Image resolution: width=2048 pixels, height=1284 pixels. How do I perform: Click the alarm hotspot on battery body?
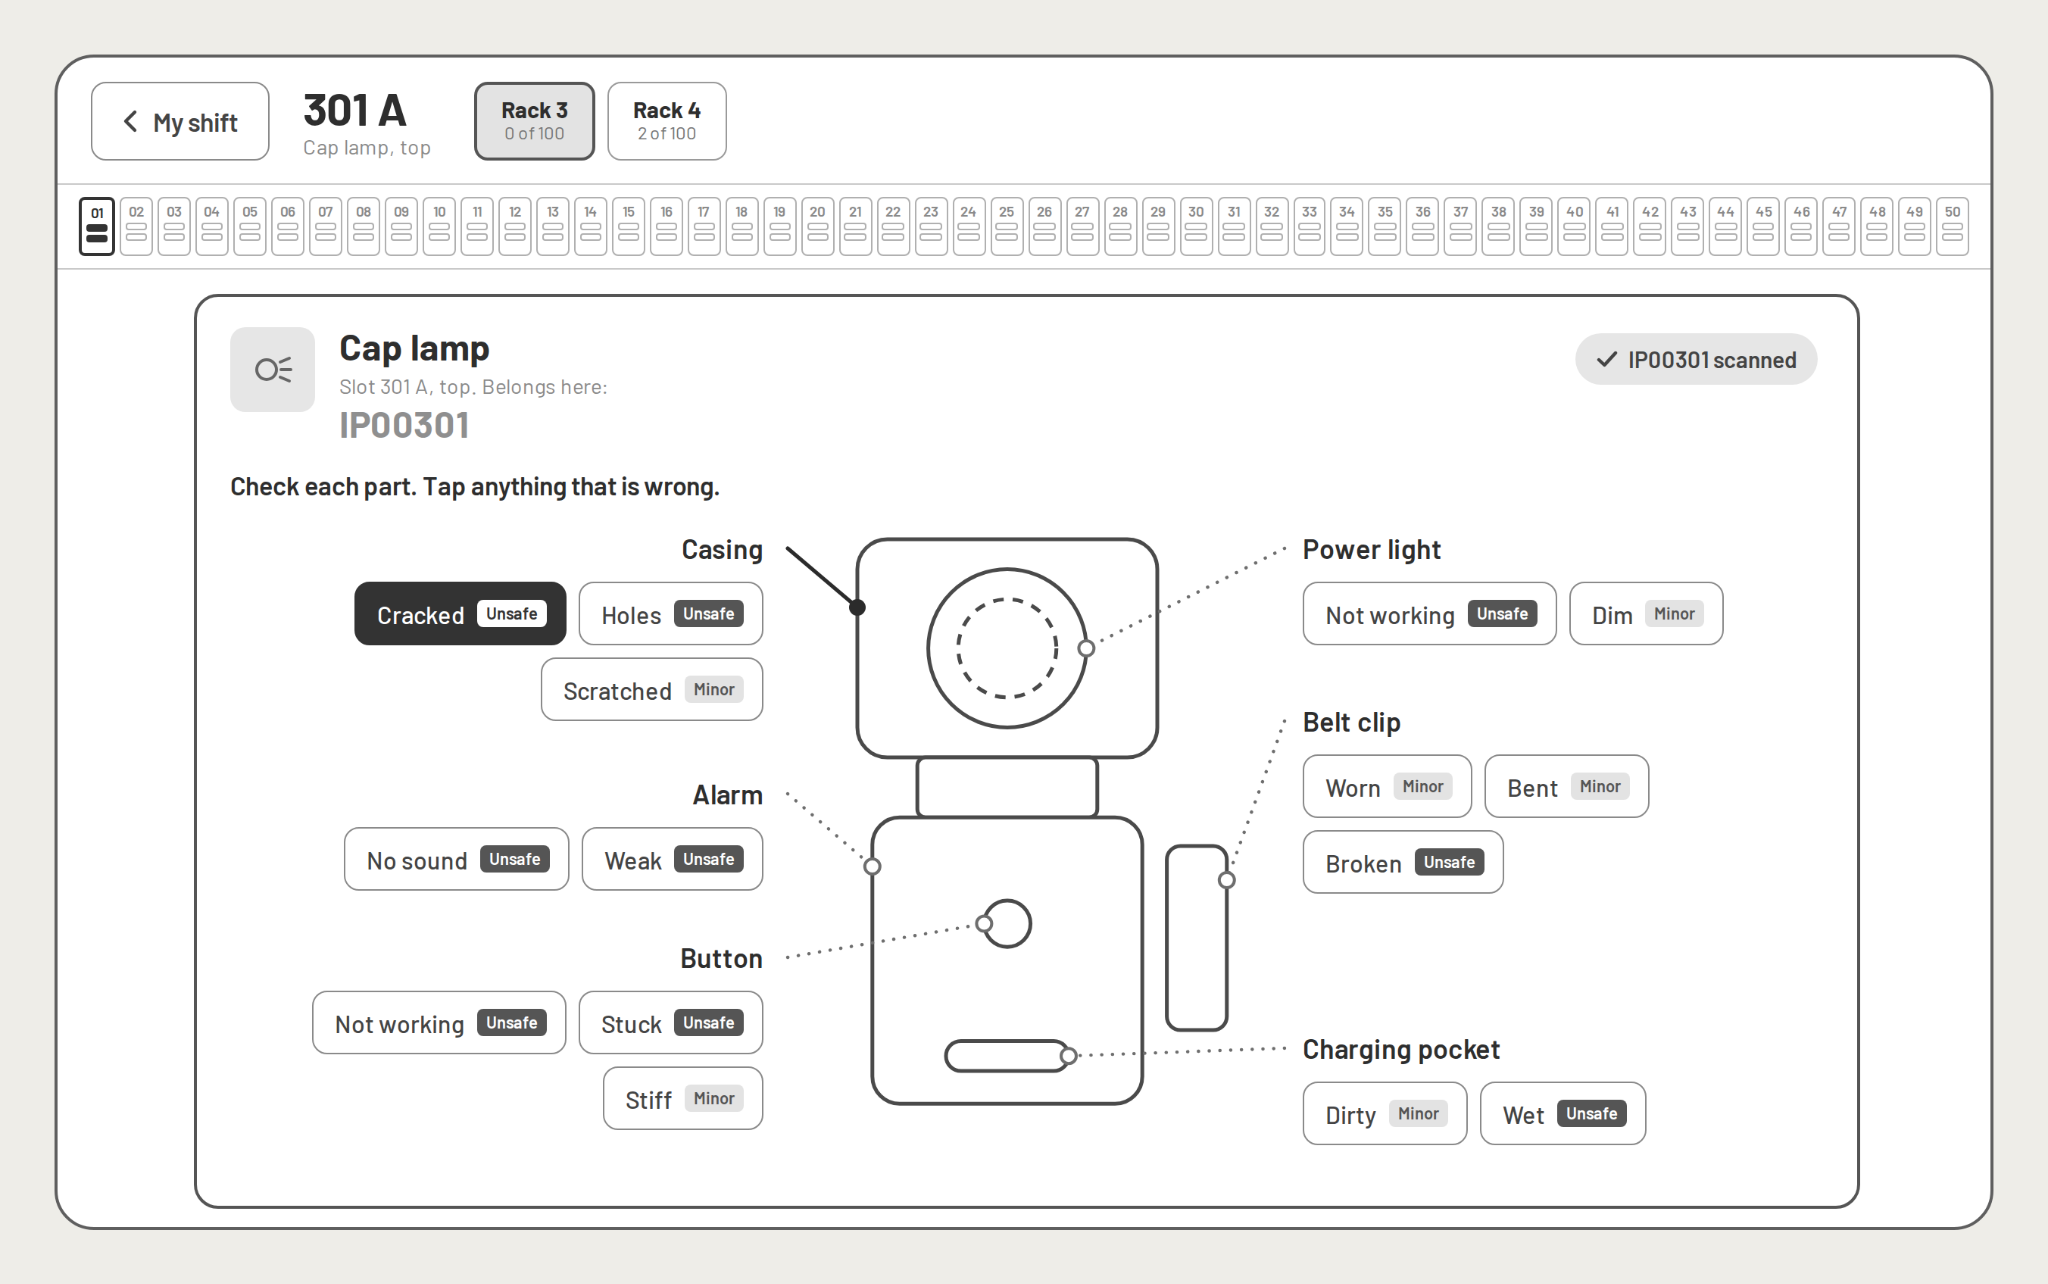click(x=872, y=866)
